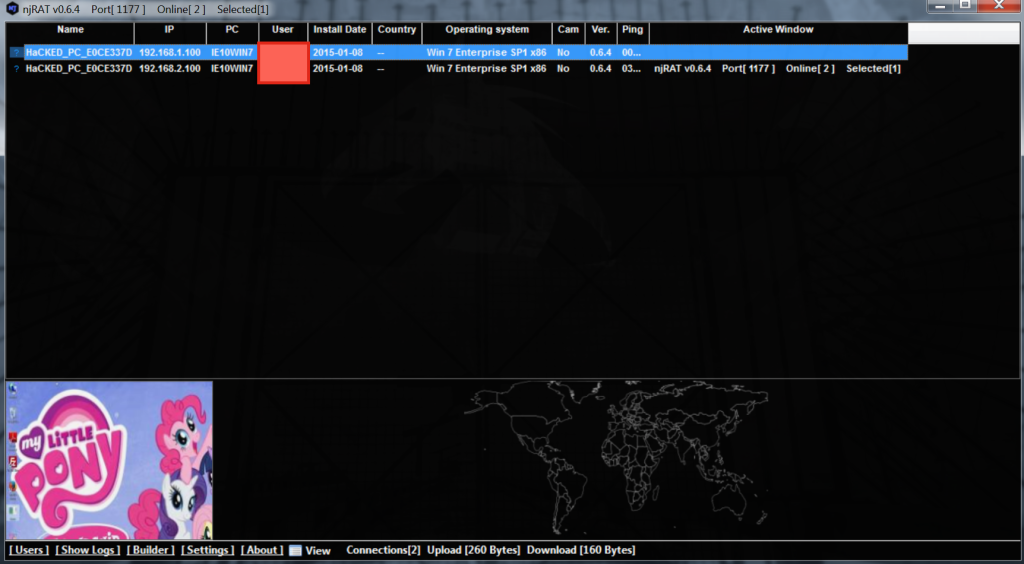Click the About link
The width and height of the screenshot is (1024, 564).
pos(262,550)
